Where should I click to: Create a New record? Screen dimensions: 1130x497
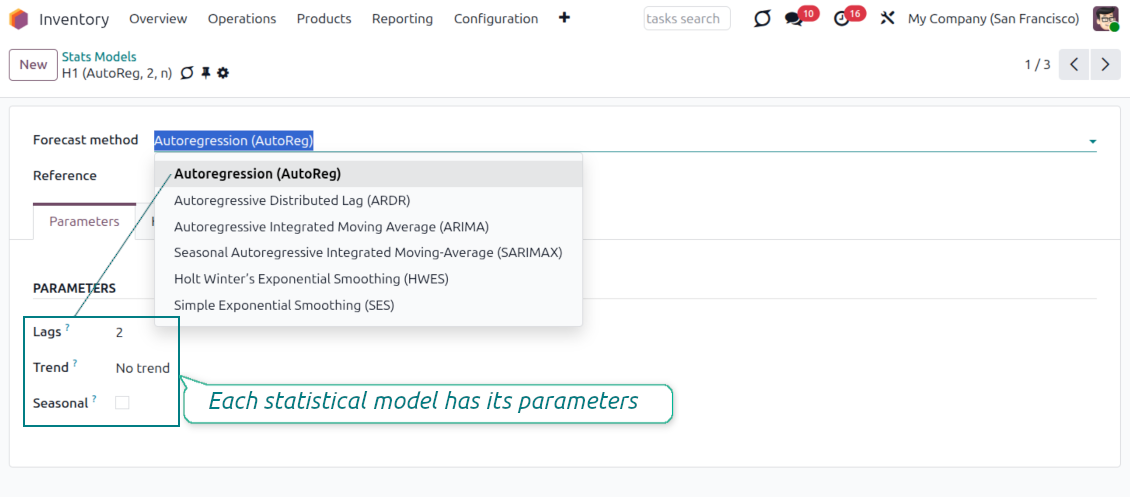[x=33, y=65]
